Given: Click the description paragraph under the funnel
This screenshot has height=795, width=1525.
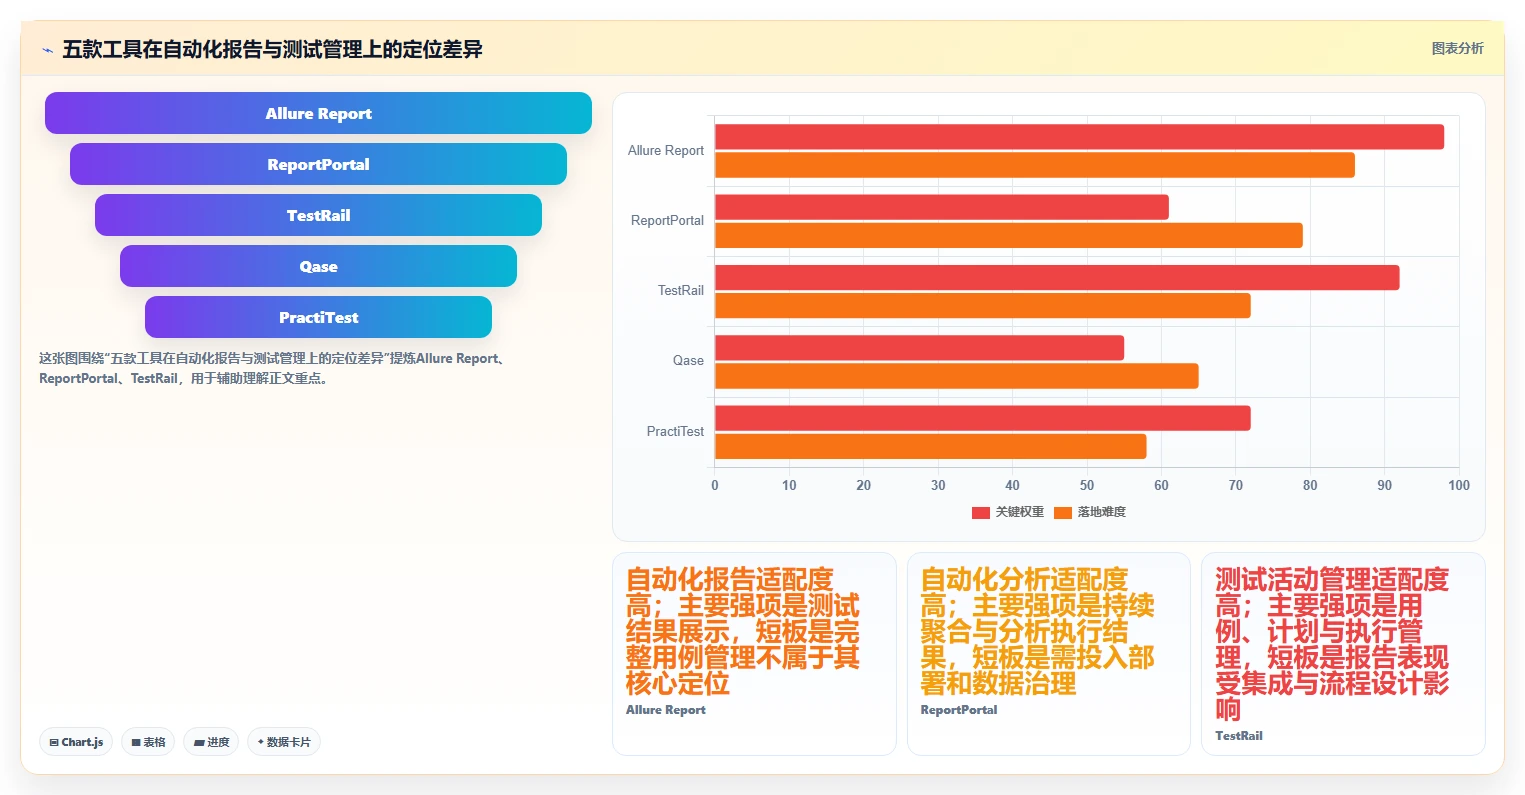Looking at the screenshot, I should 275,368.
